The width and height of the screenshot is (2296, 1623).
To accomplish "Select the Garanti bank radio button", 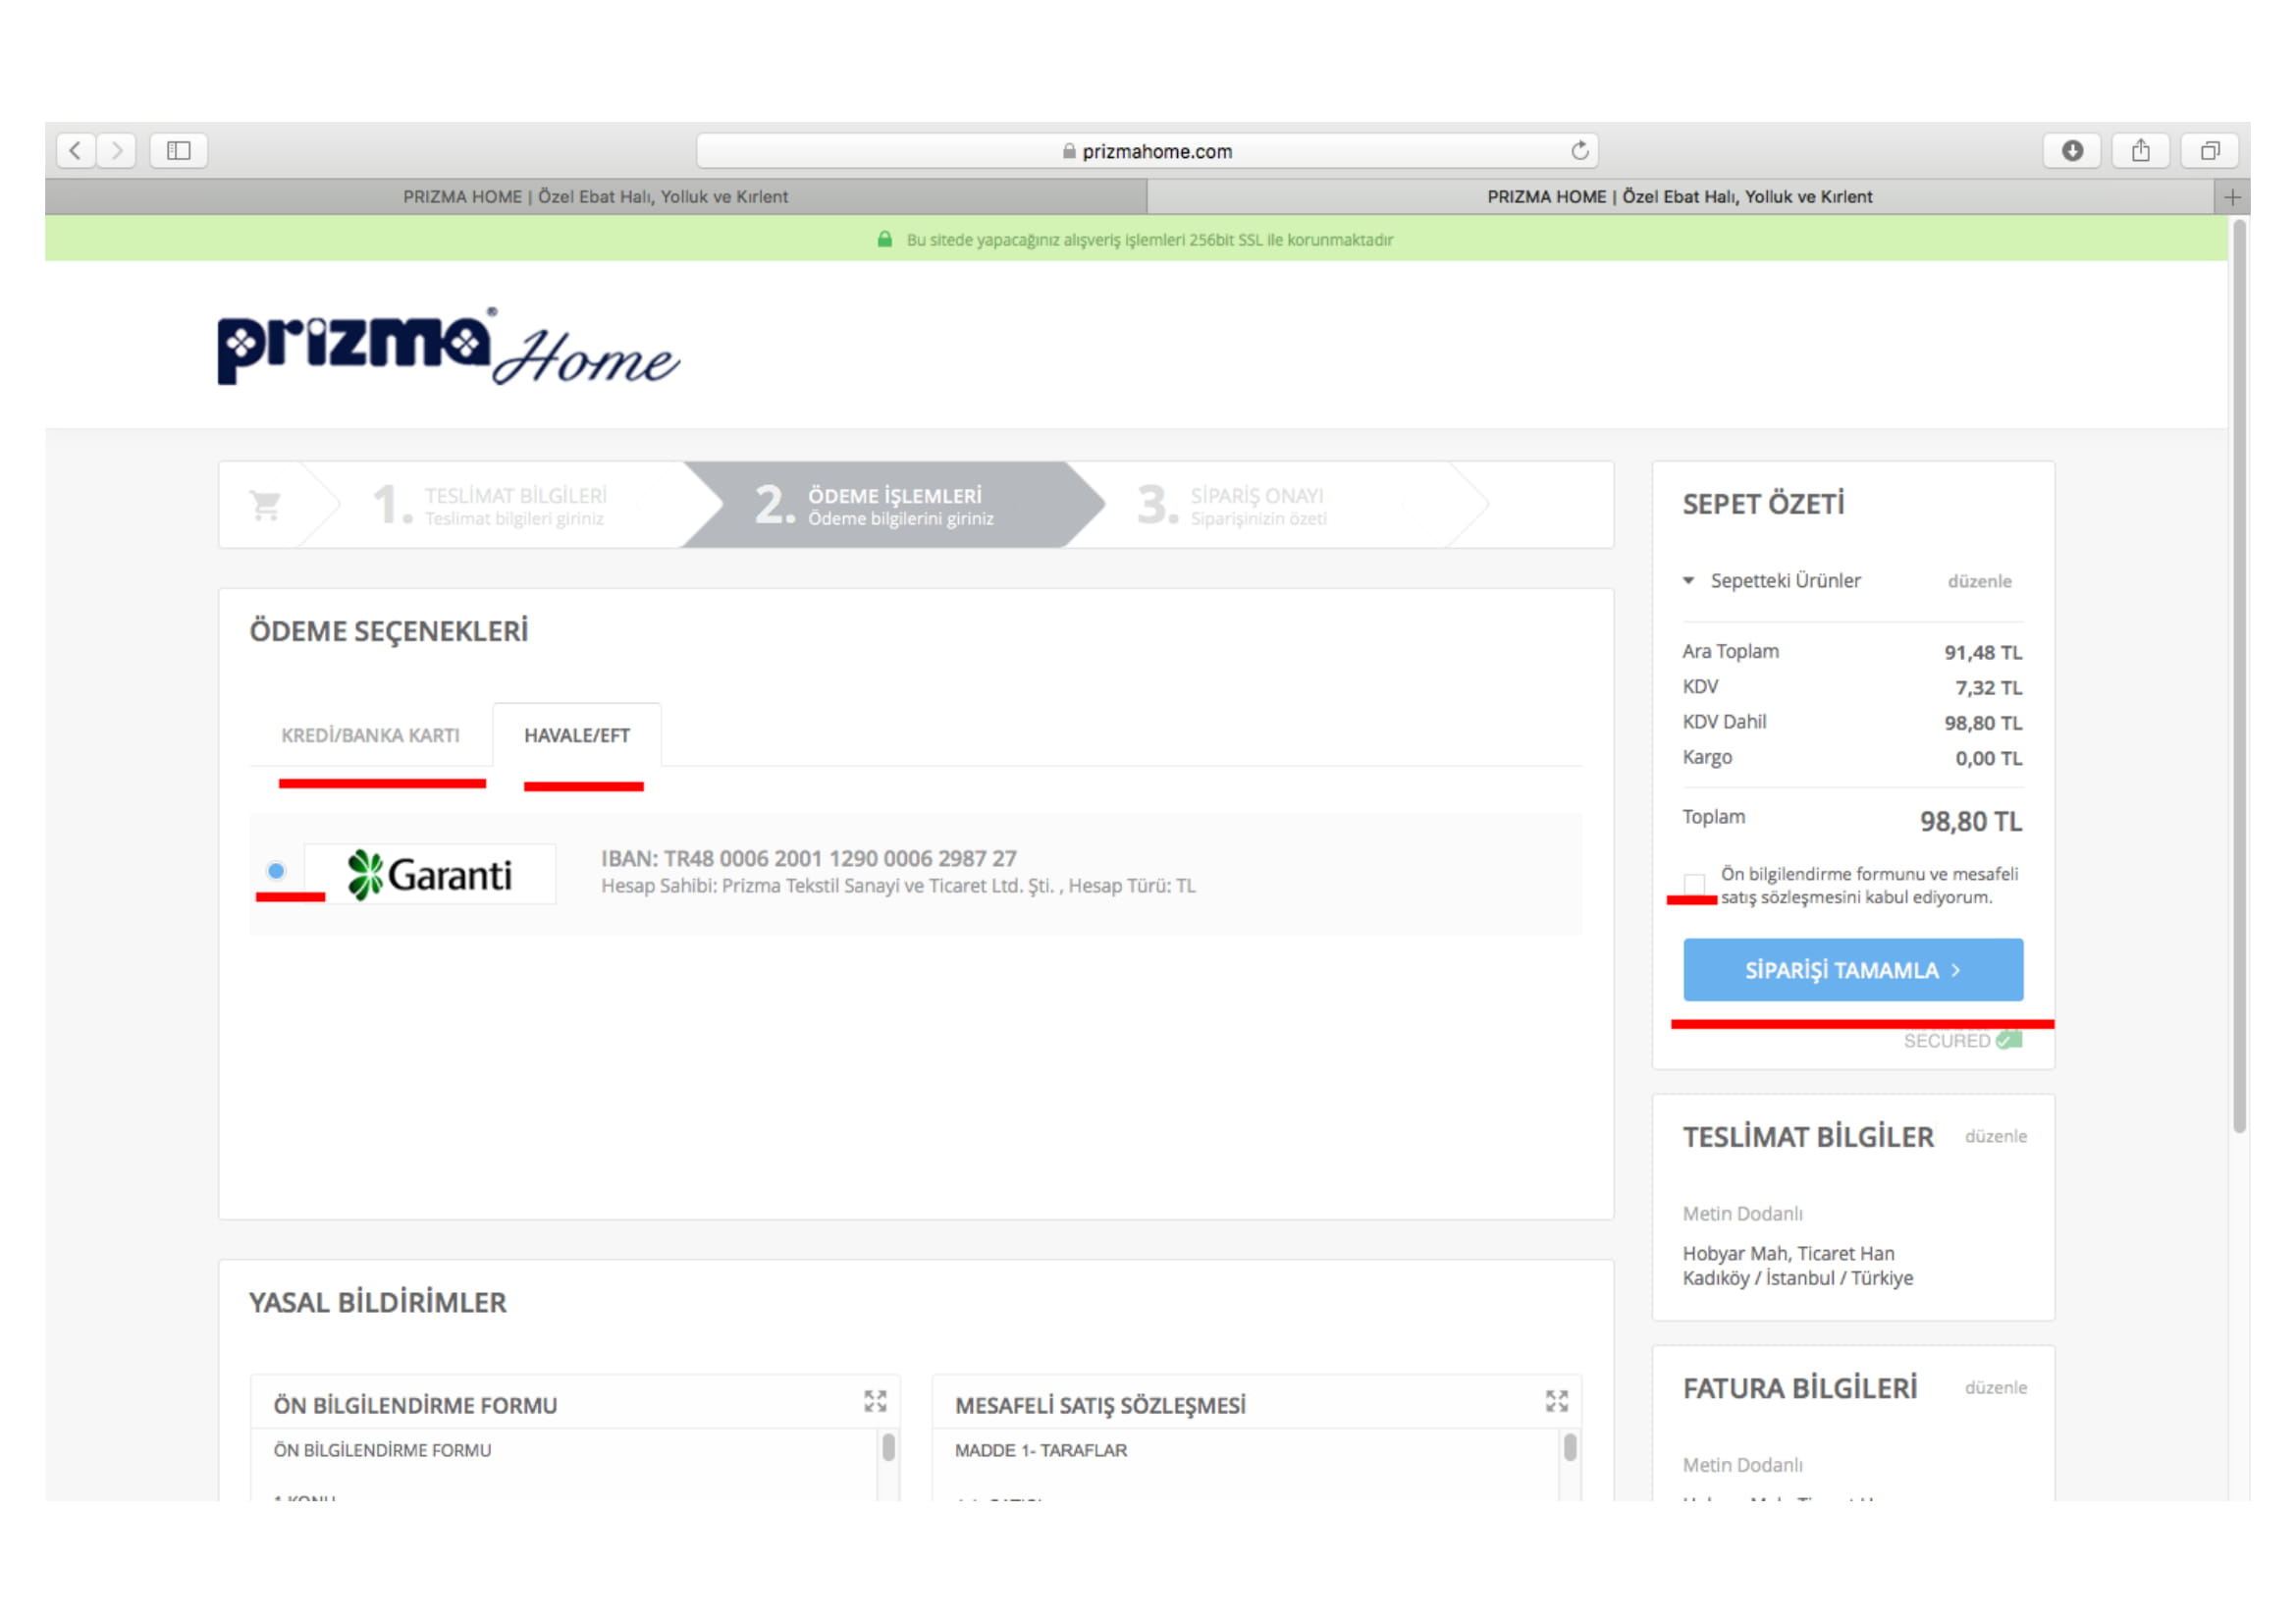I will point(277,871).
